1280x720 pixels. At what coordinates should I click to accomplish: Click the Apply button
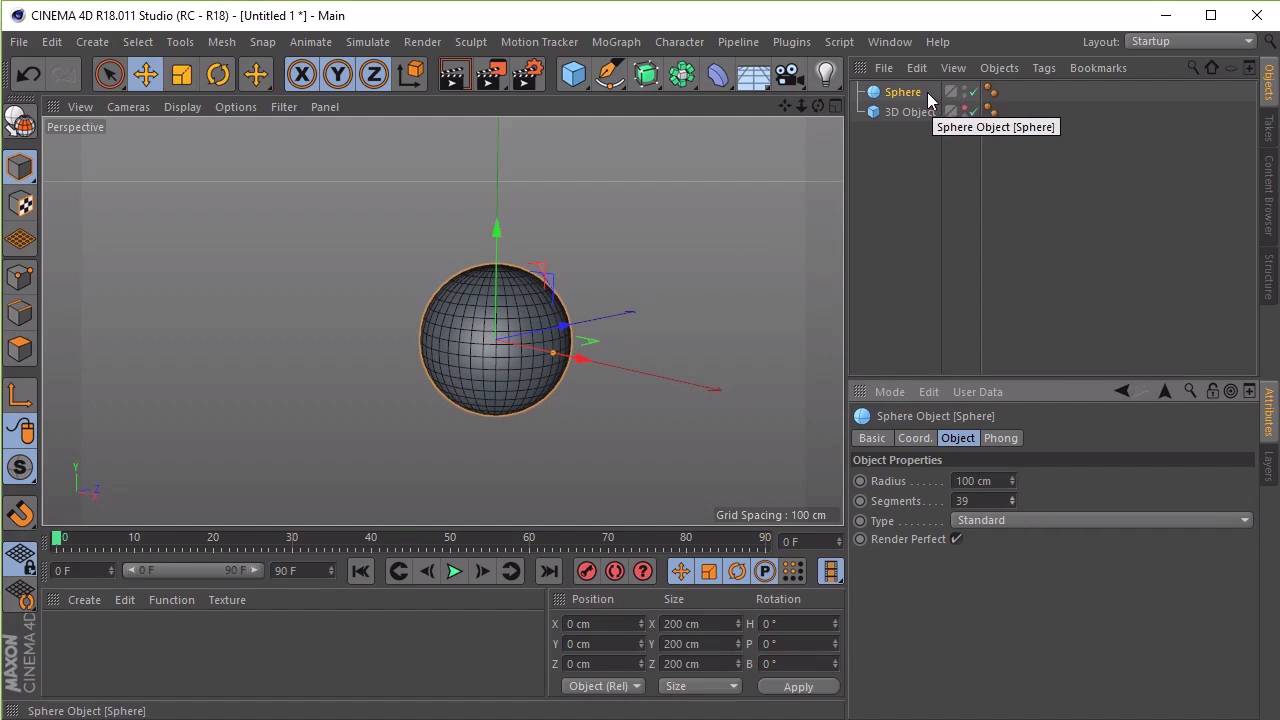point(798,687)
